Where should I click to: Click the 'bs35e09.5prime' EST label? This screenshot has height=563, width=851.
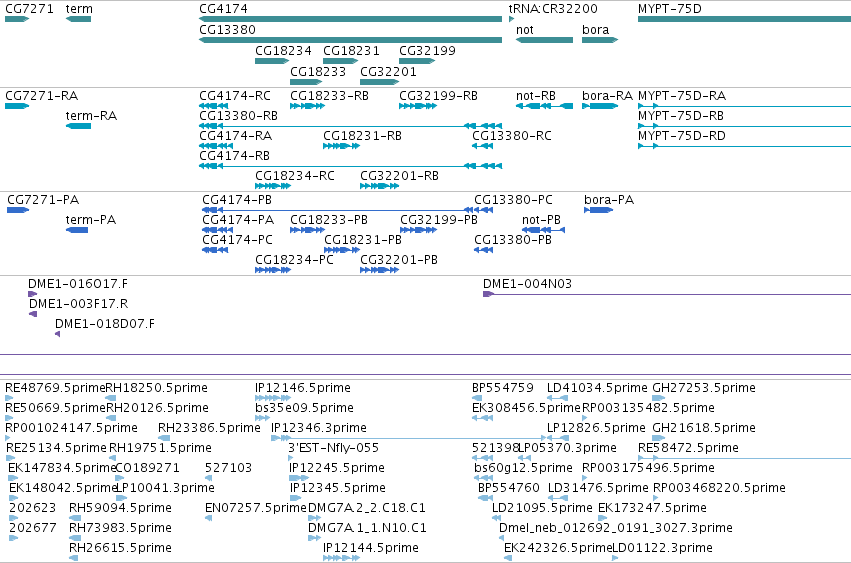click(x=304, y=408)
